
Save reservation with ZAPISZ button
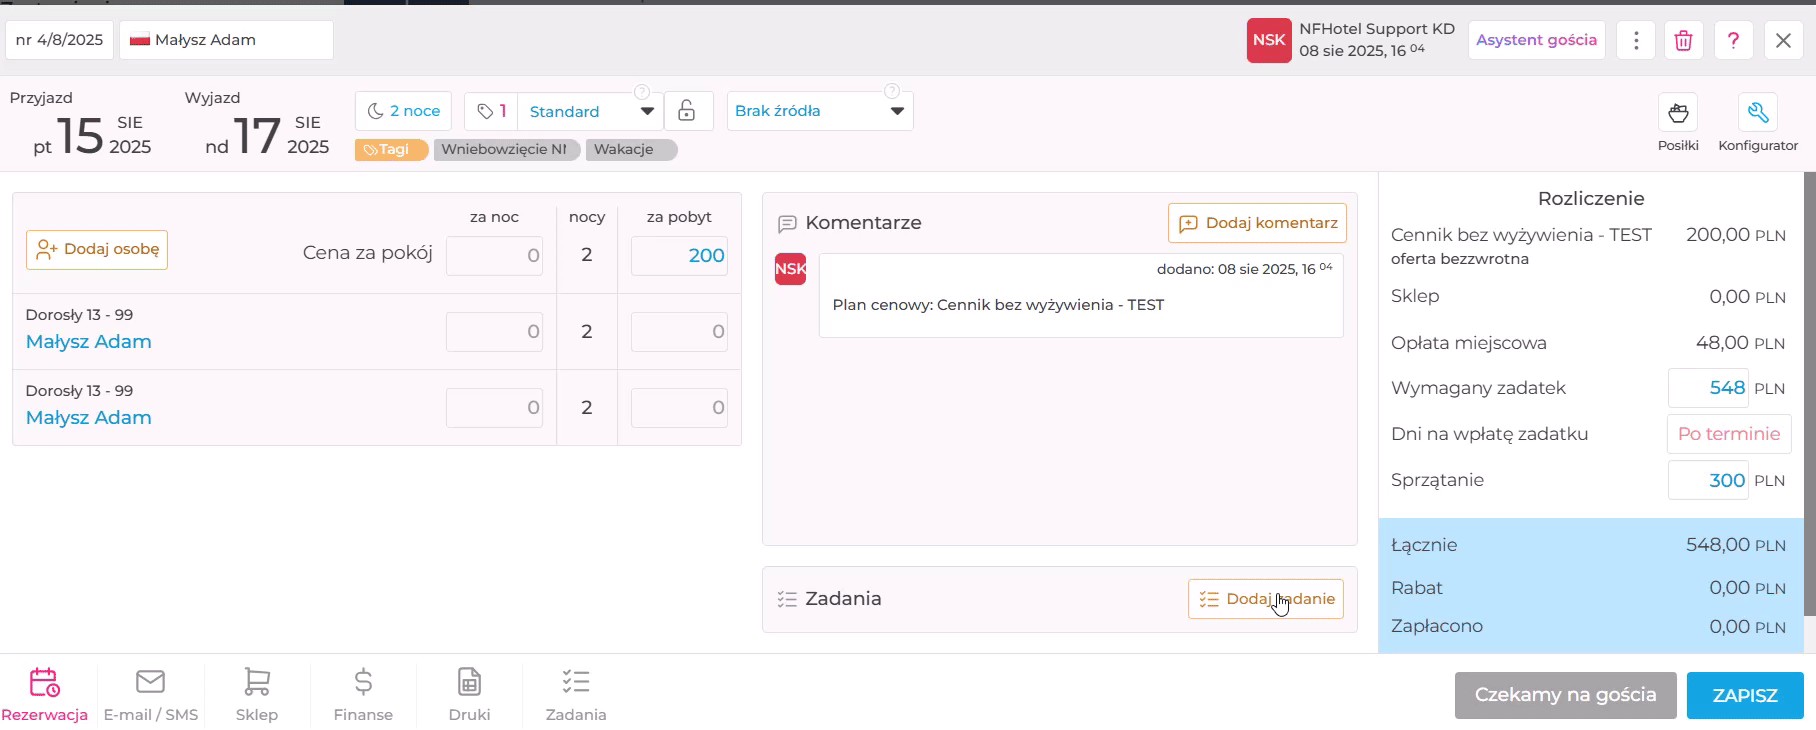point(1745,695)
